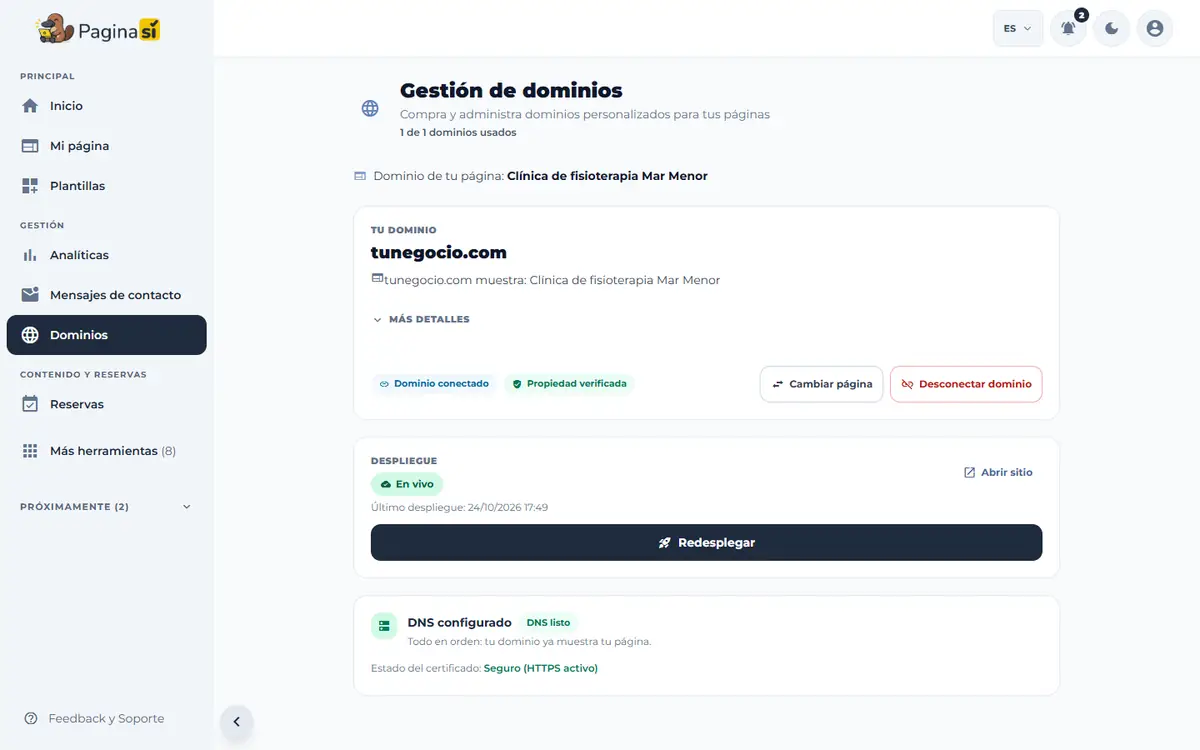Click the external-link icon of Abrir sitio
Image resolution: width=1200 pixels, height=750 pixels.
969,472
